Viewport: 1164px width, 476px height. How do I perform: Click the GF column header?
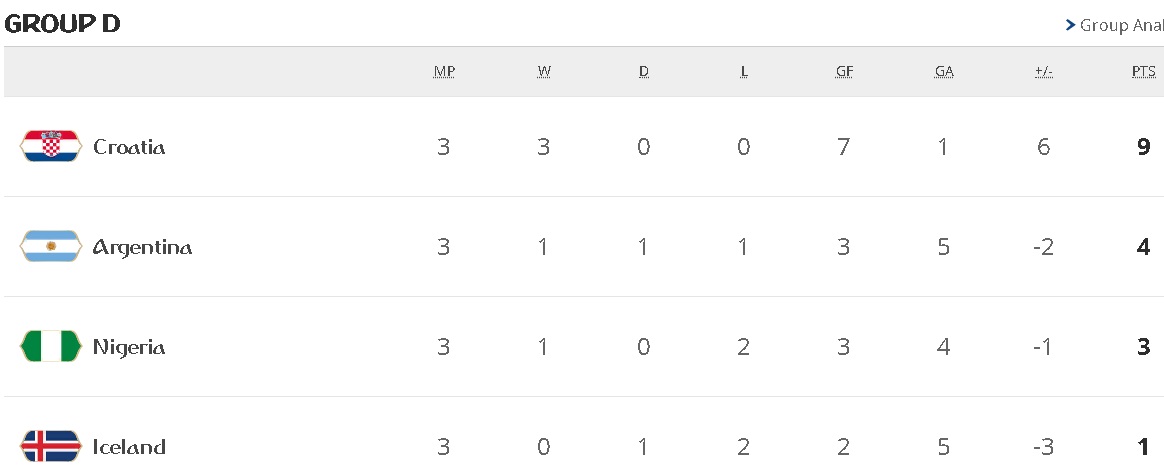pos(844,72)
